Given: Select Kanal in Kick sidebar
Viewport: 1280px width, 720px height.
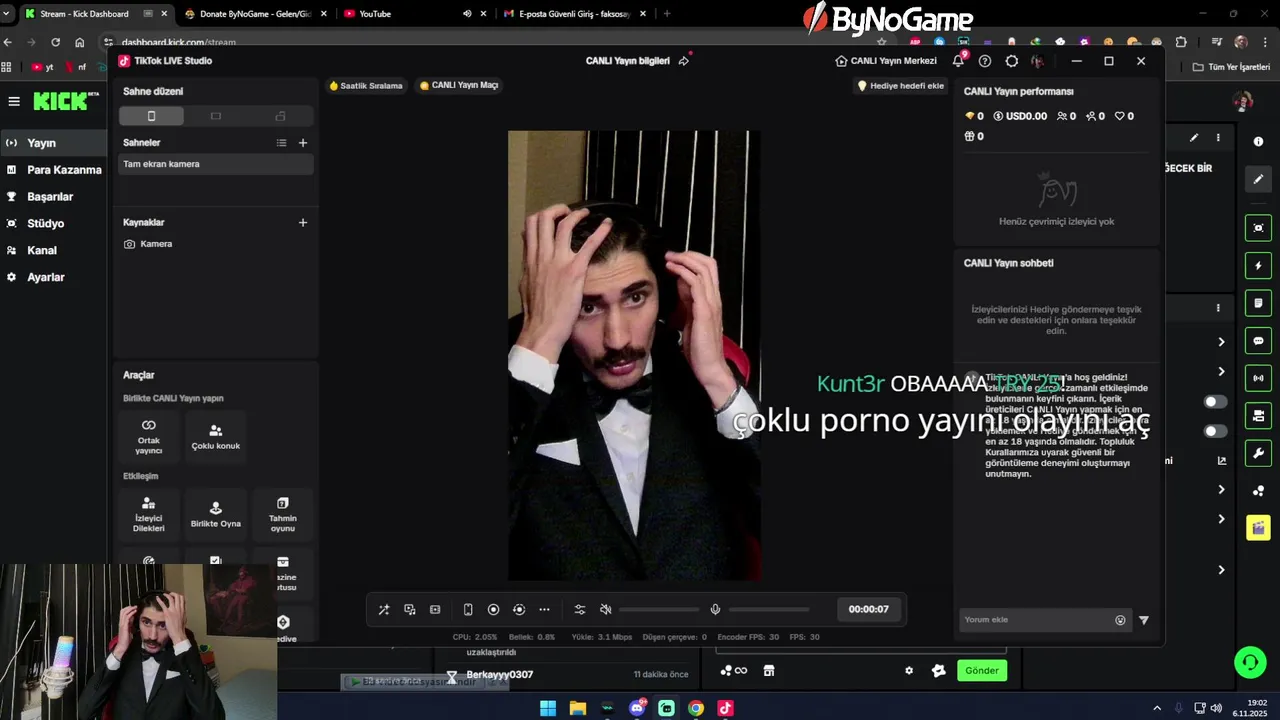Looking at the screenshot, I should 53,250.
